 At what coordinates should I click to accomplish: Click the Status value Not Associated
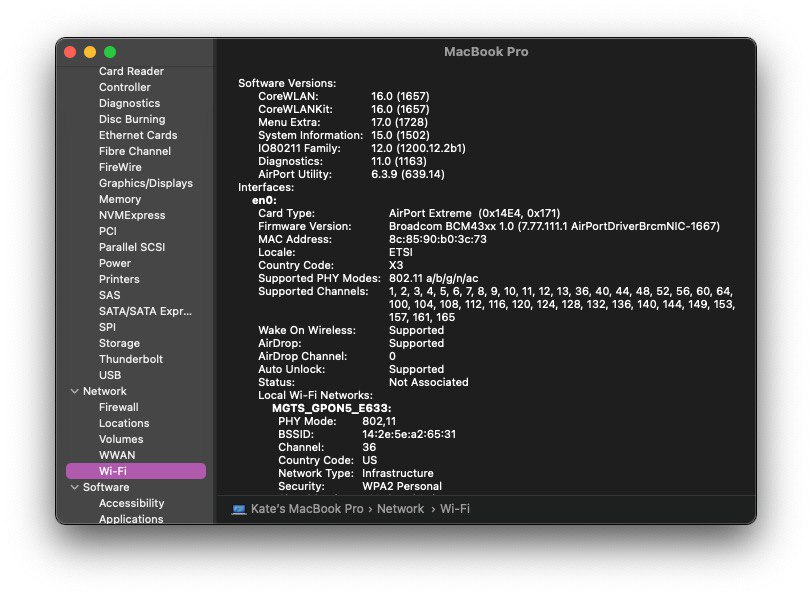coord(428,383)
